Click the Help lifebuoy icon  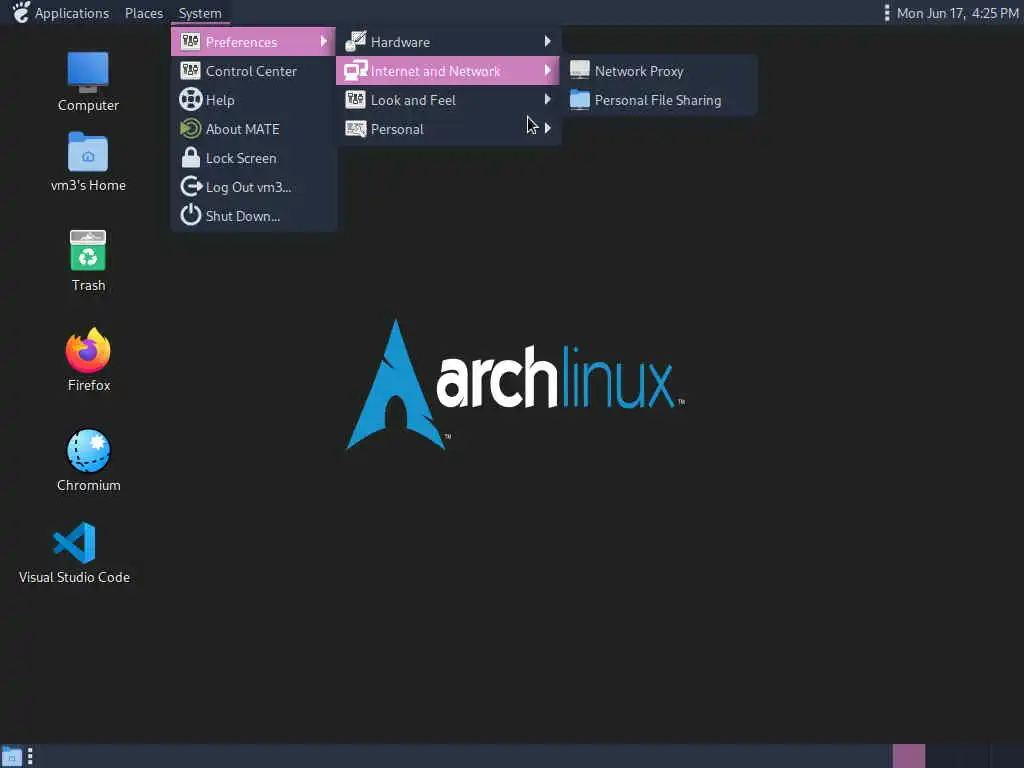(x=190, y=99)
